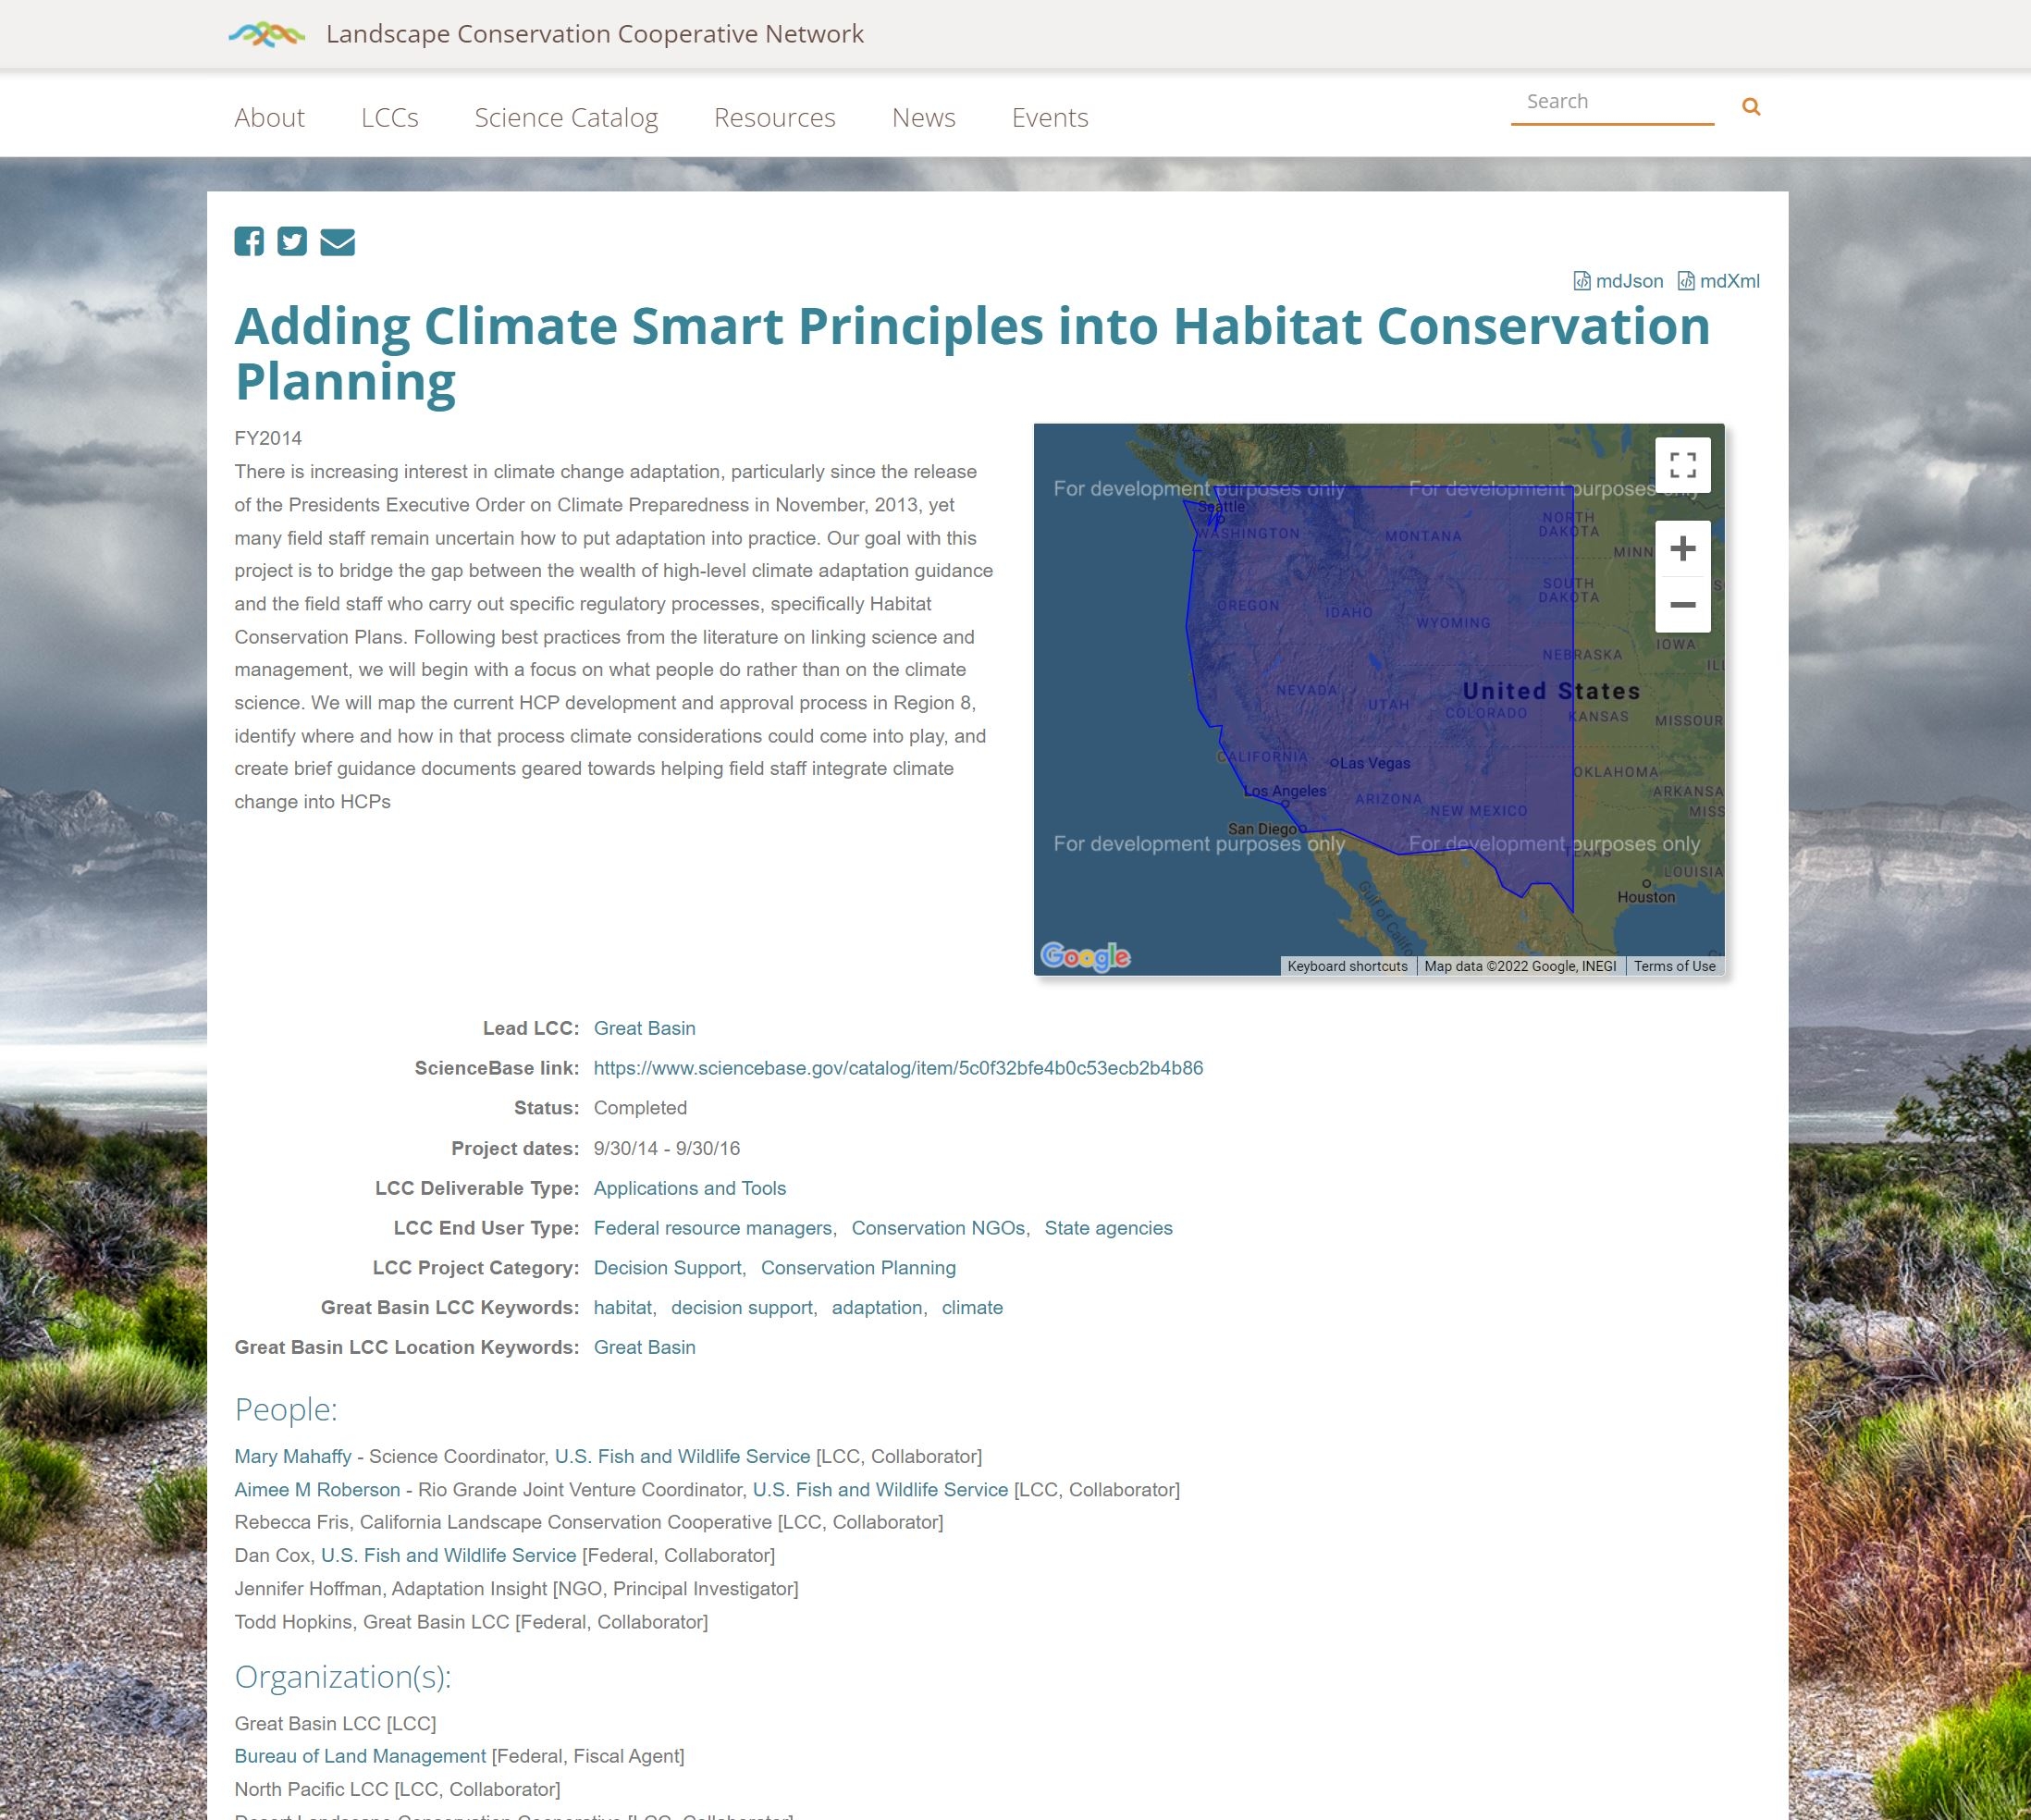2031x1820 pixels.
Task: Click Mary Mahaffy person link
Action: 293,1456
